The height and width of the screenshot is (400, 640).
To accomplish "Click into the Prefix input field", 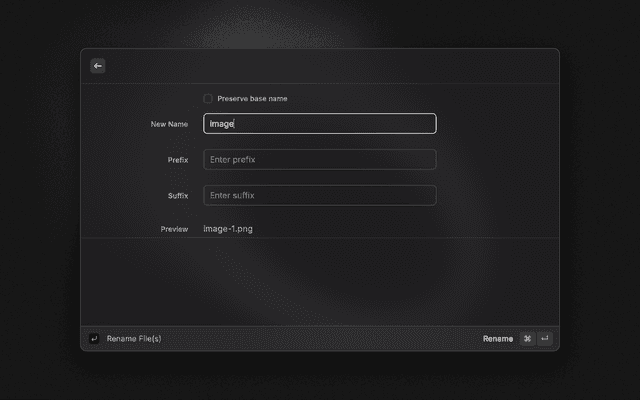I will point(320,160).
